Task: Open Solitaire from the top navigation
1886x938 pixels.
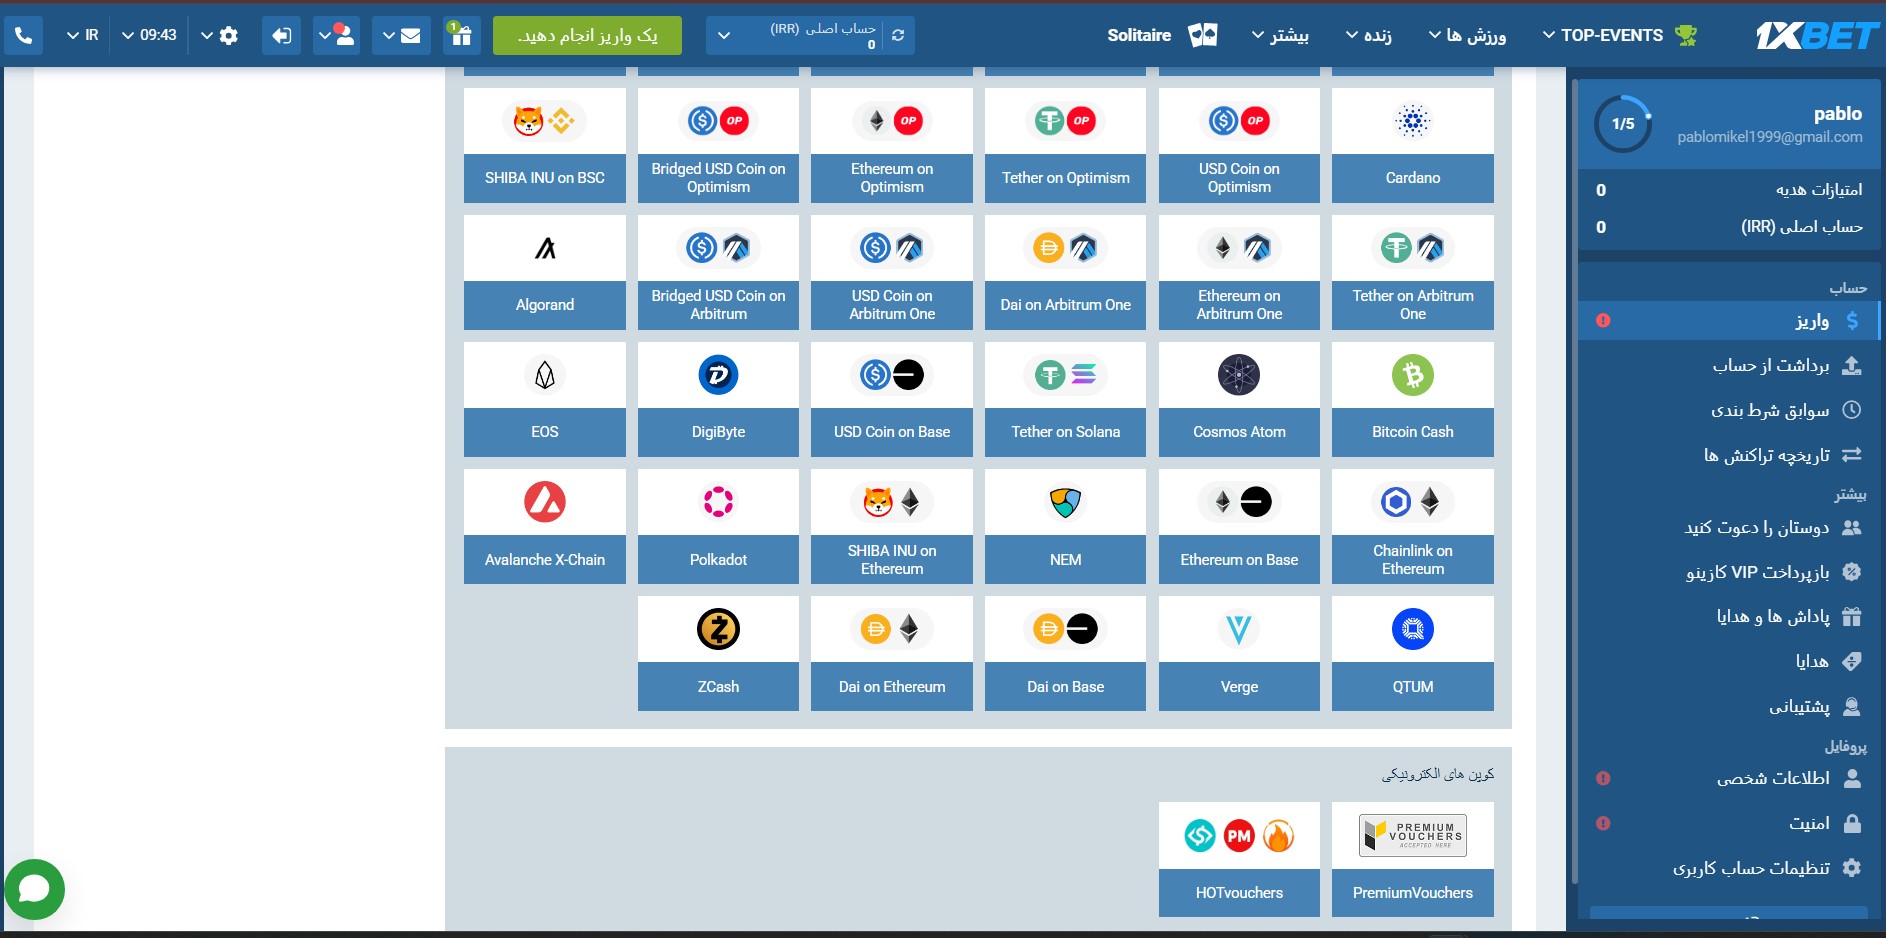Action: coord(1139,35)
